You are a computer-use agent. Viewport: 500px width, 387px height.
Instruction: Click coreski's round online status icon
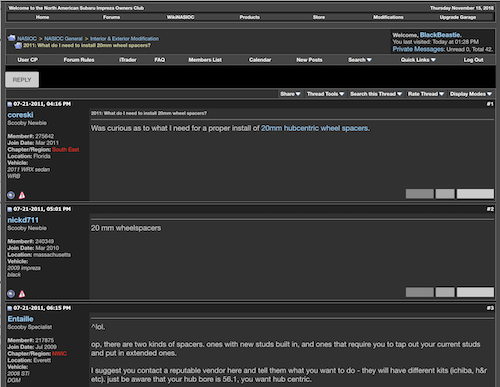11,195
